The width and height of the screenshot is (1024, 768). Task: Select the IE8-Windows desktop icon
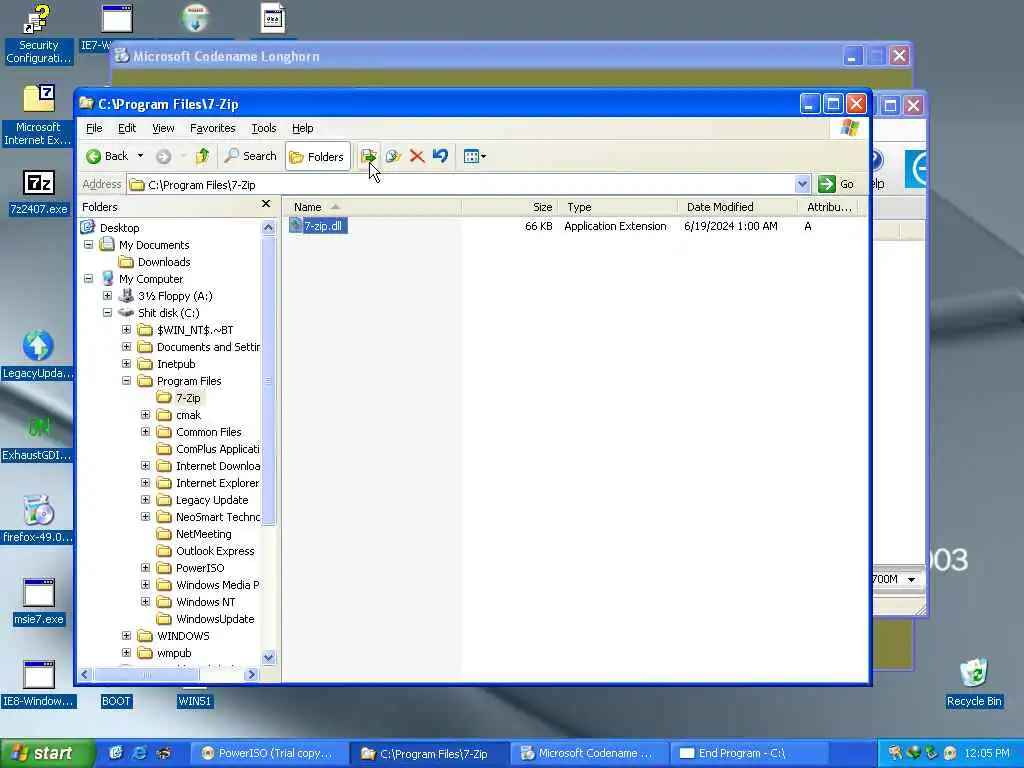tap(39, 684)
